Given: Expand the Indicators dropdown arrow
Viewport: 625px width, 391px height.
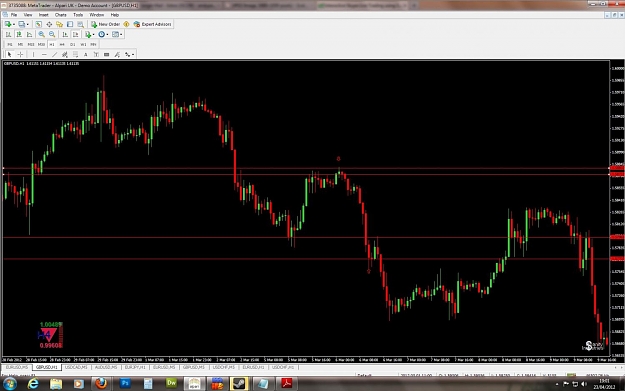Looking at the screenshot, I should [x=93, y=34].
